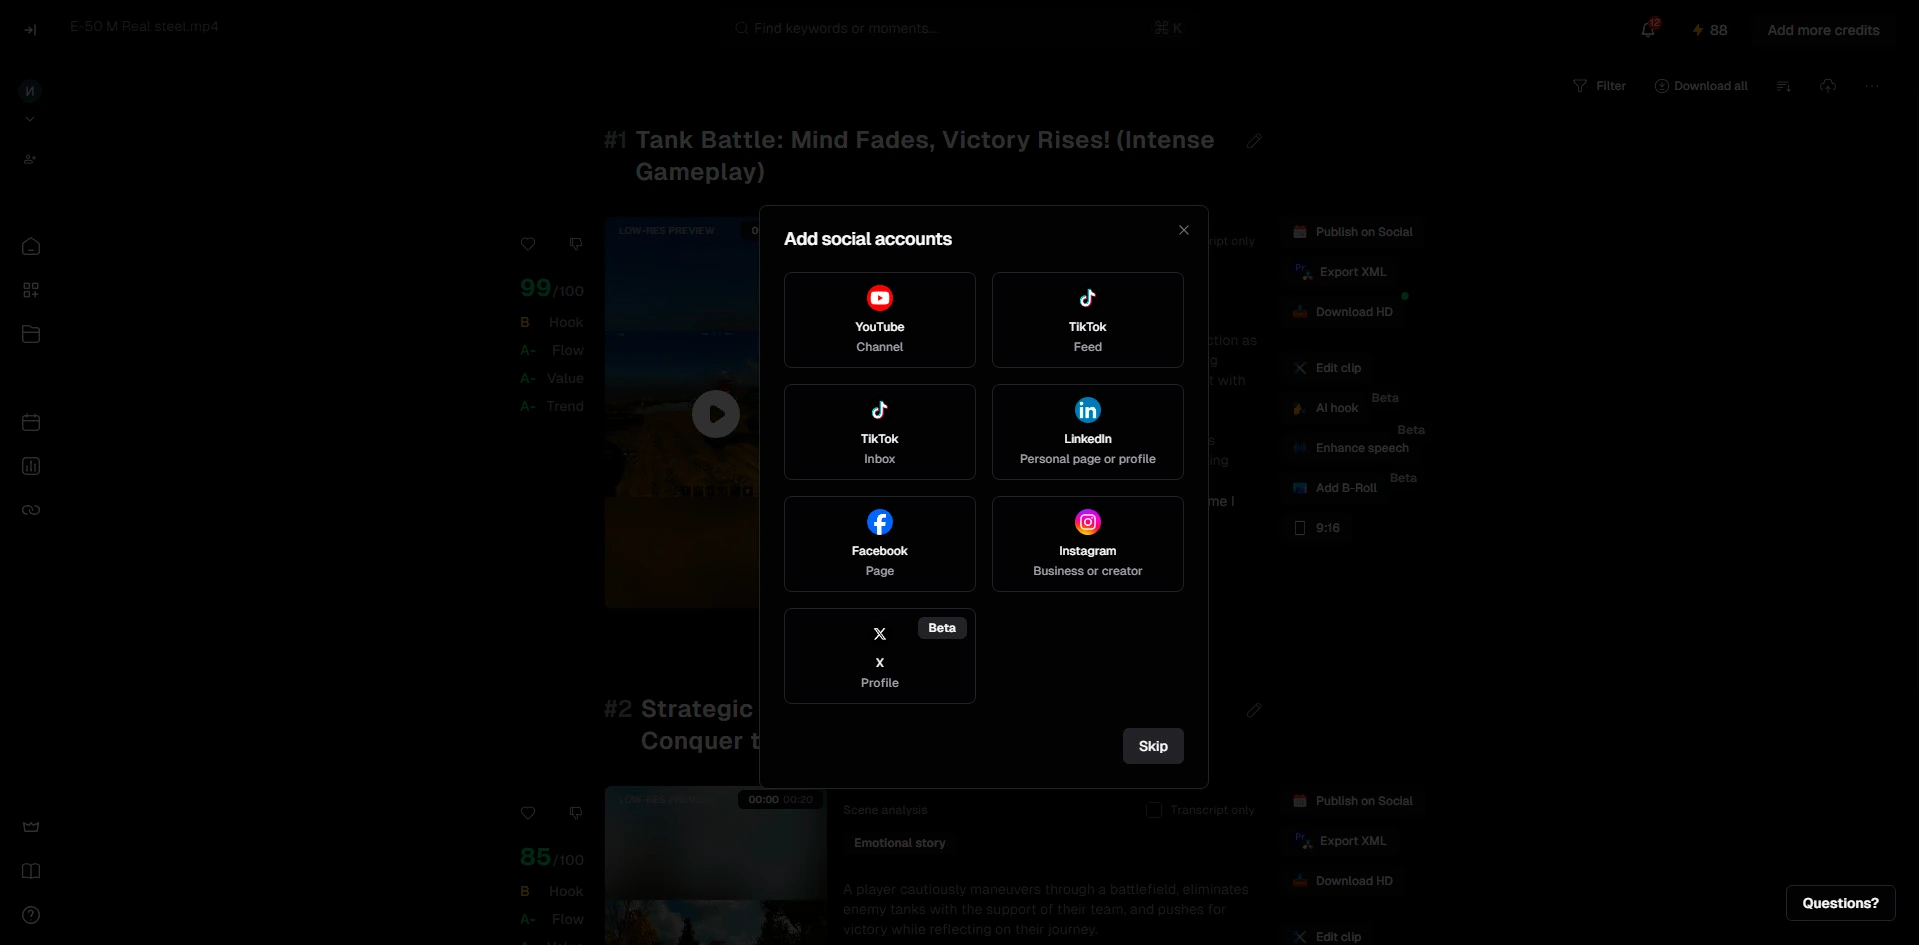
Task: Select TikTok Inbox account option
Action: click(x=879, y=432)
